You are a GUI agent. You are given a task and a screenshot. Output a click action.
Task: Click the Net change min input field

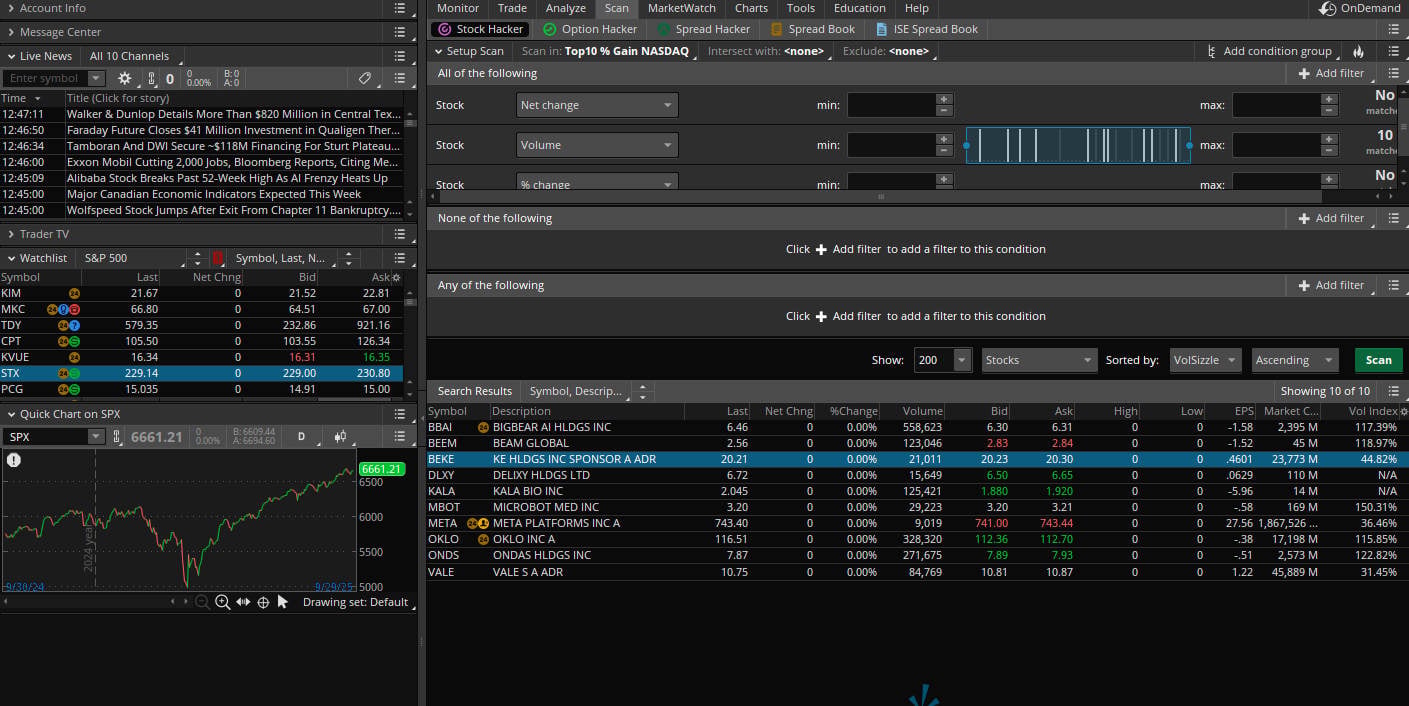[x=892, y=105]
